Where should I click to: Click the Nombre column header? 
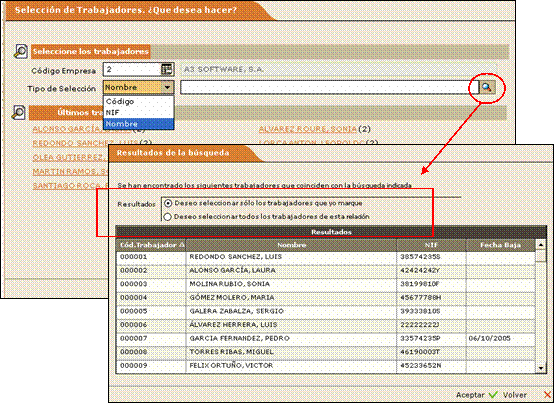coord(291,245)
